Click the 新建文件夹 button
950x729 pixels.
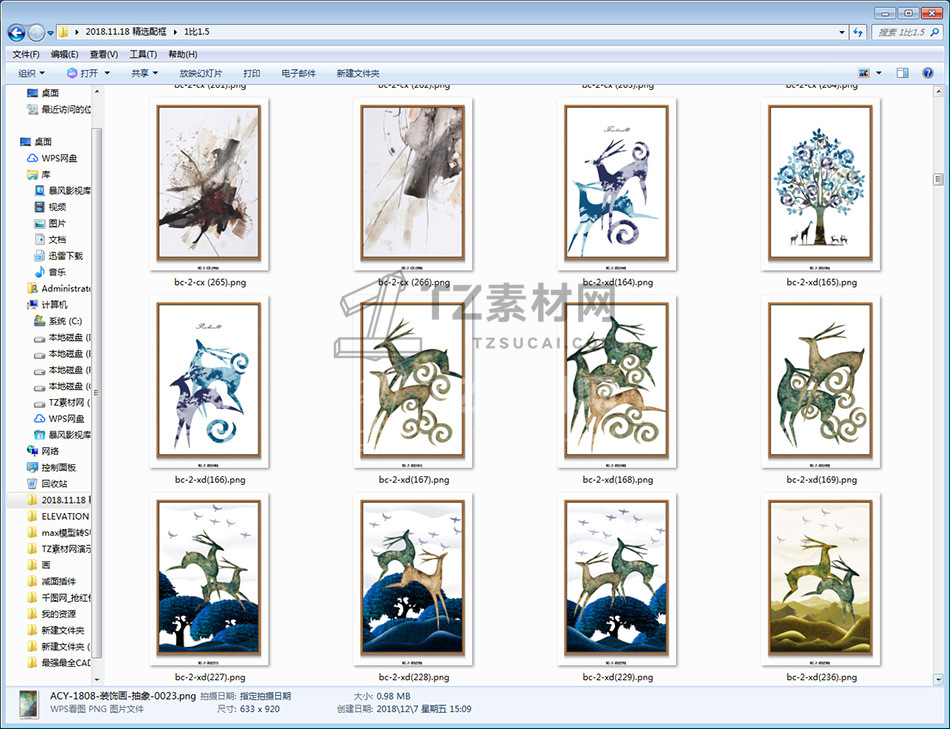click(x=358, y=73)
